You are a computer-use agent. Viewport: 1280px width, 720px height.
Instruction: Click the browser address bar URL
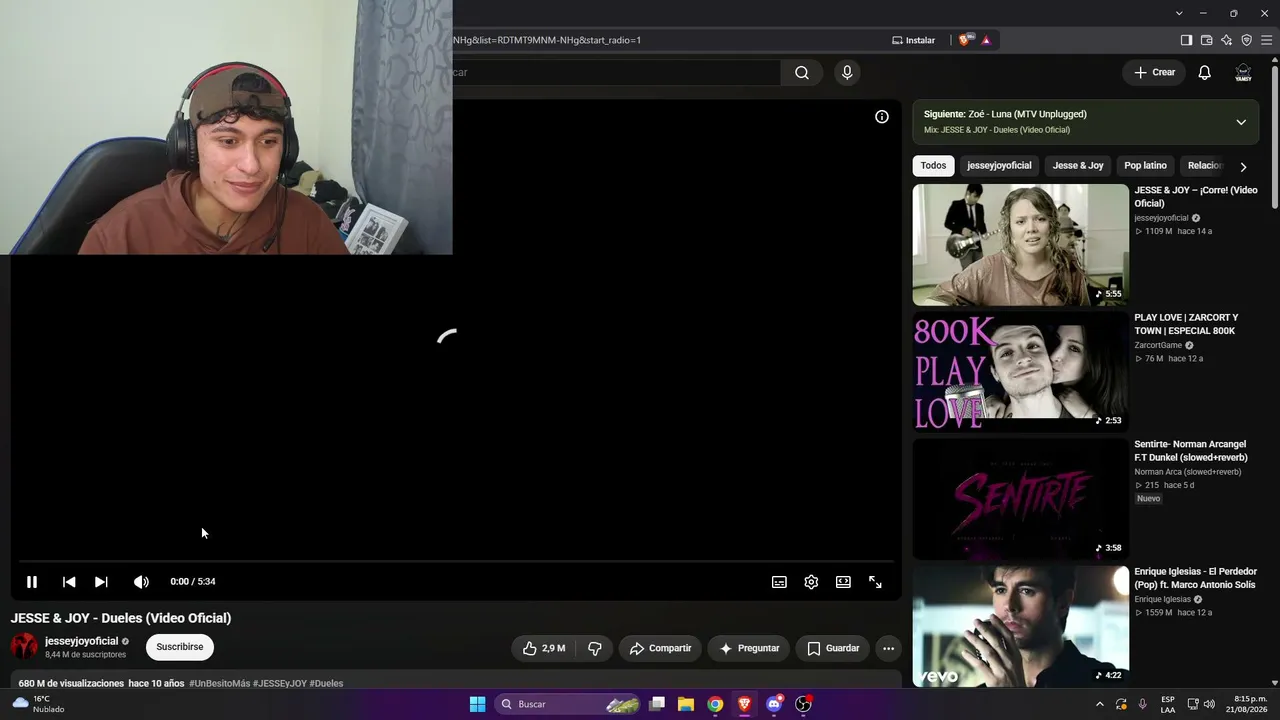[x=547, y=40]
